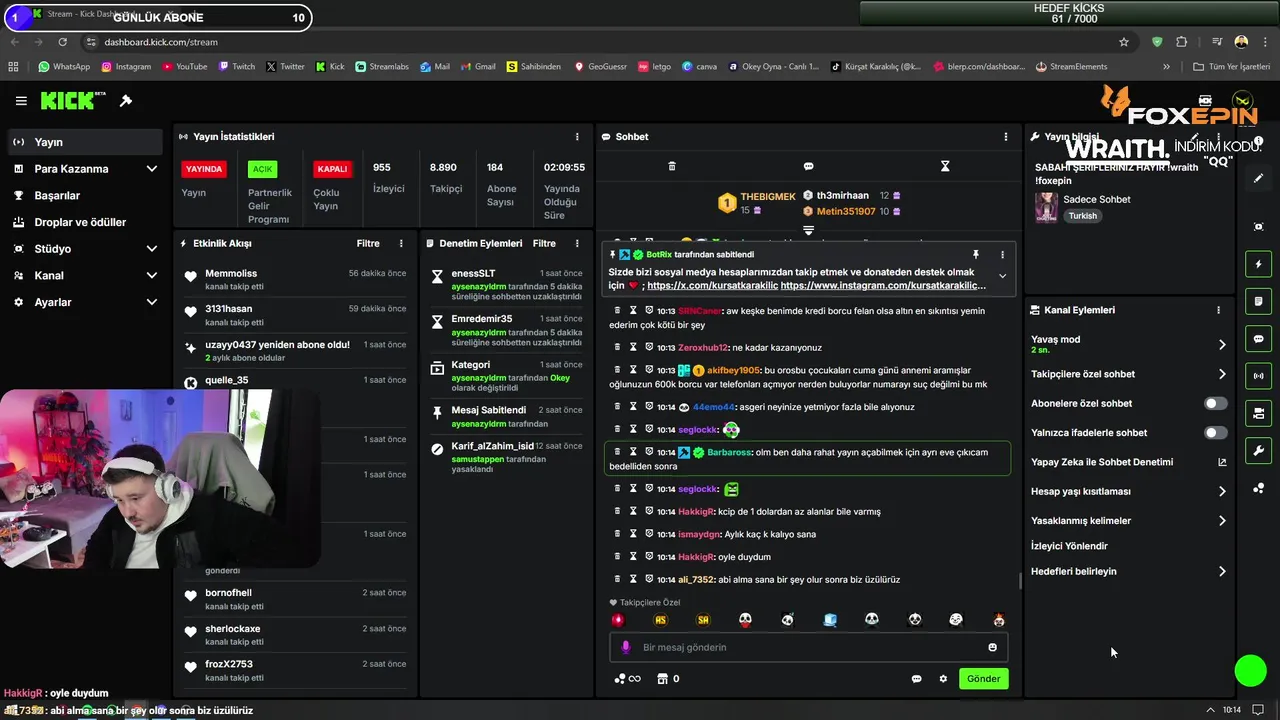Click the username Memmoliss in Etkinlik Akışı
The width and height of the screenshot is (1280, 720).
[x=231, y=274]
